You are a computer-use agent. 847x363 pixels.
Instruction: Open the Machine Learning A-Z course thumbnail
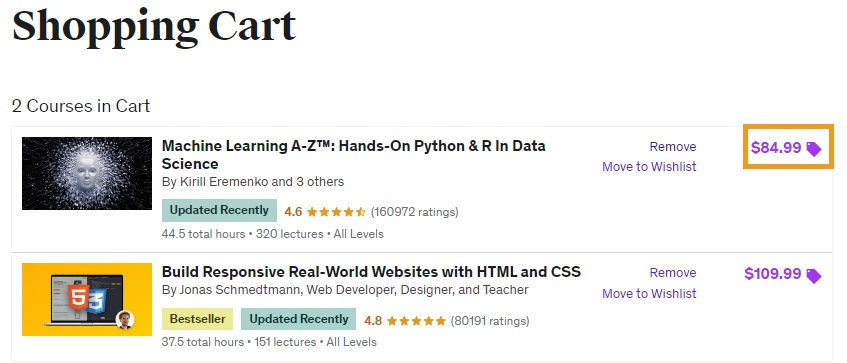(87, 173)
